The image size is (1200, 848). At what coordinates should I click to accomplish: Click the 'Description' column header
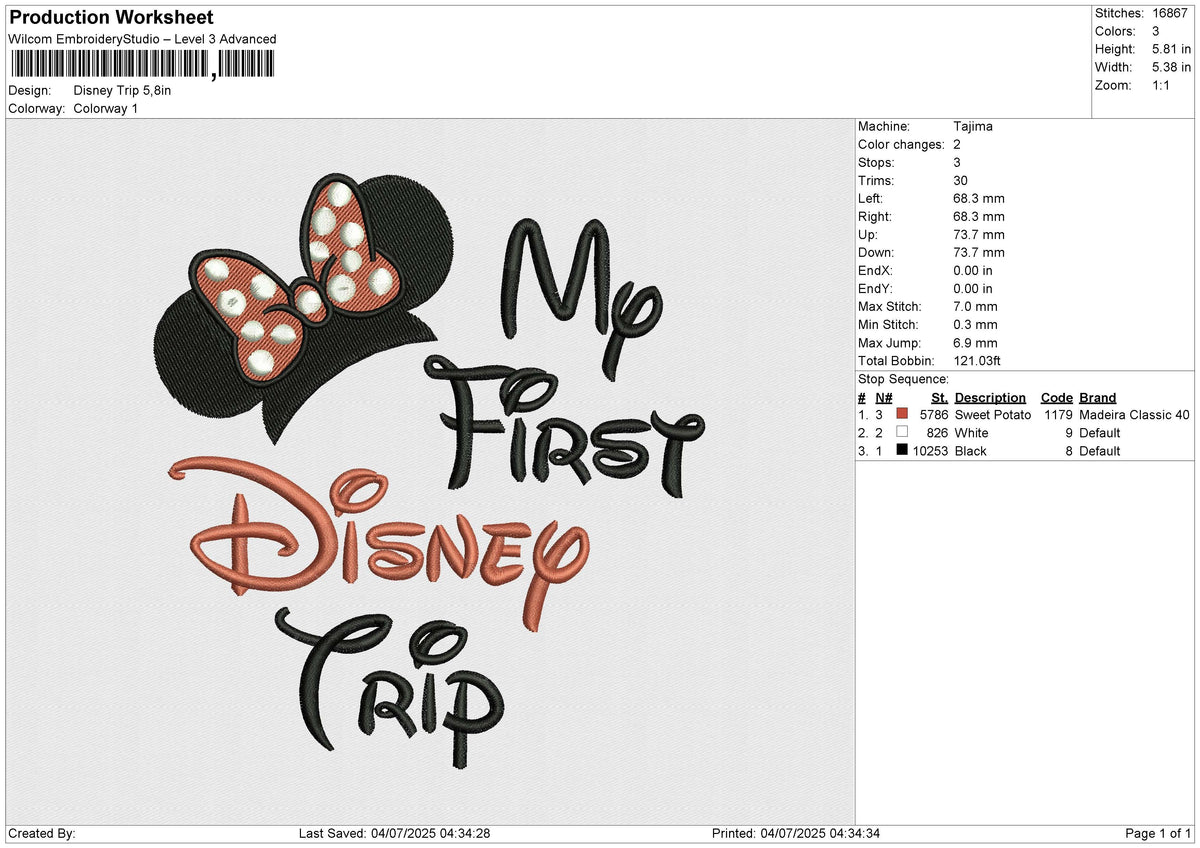pyautogui.click(x=990, y=398)
